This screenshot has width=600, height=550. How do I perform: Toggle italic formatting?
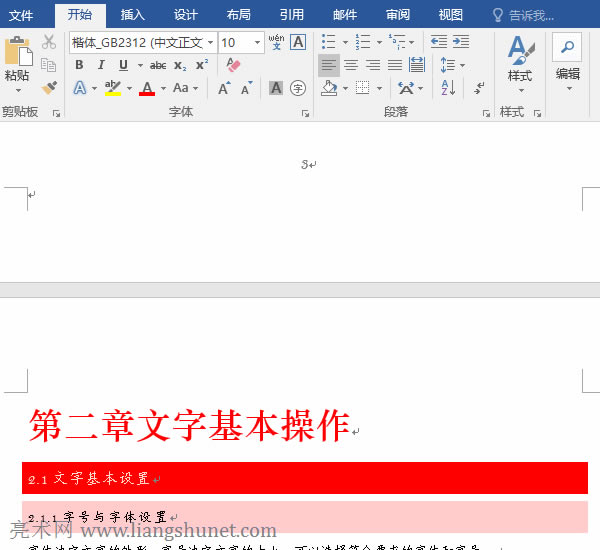click(101, 65)
